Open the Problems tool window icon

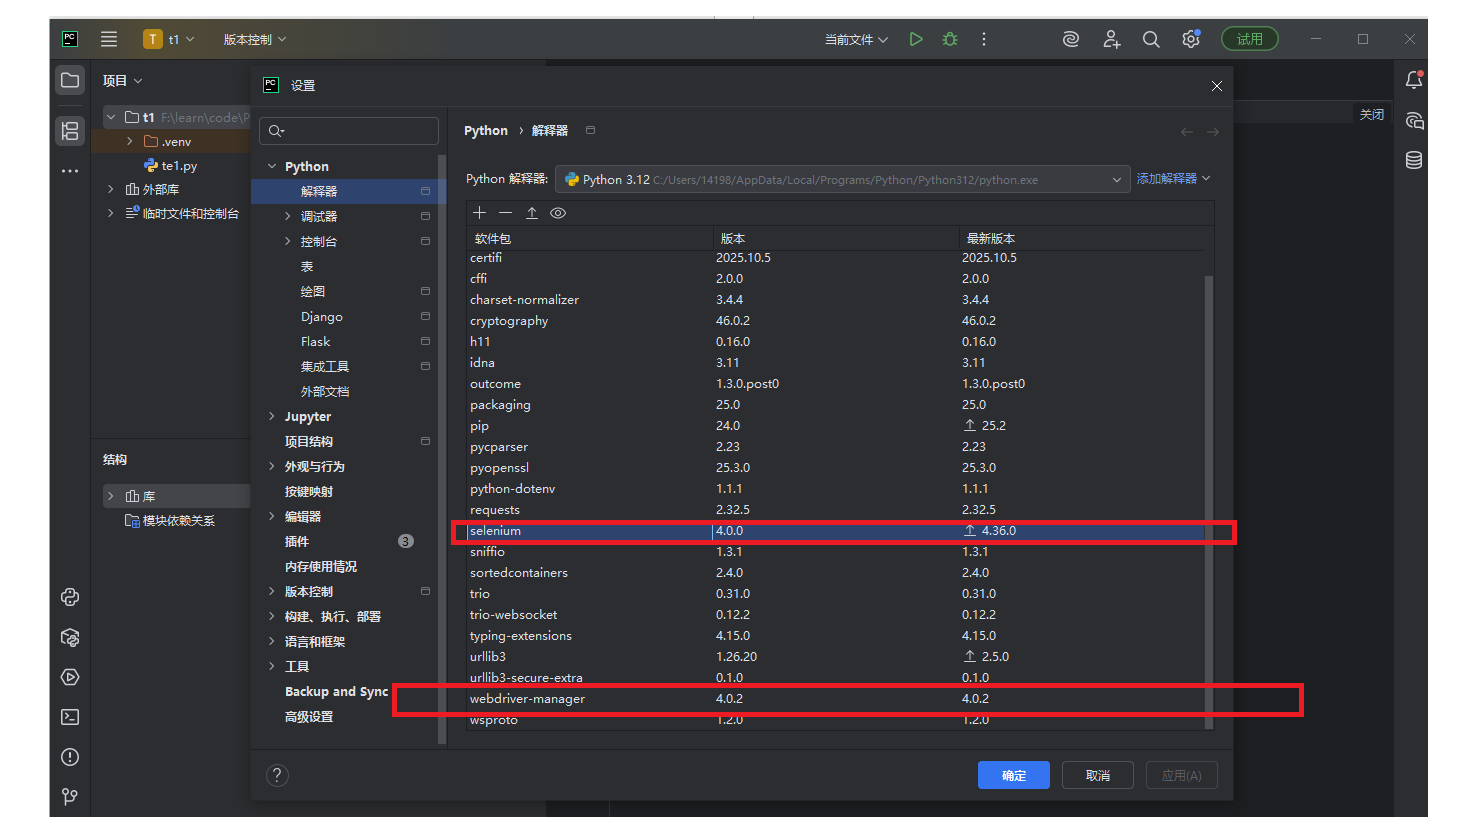(70, 757)
